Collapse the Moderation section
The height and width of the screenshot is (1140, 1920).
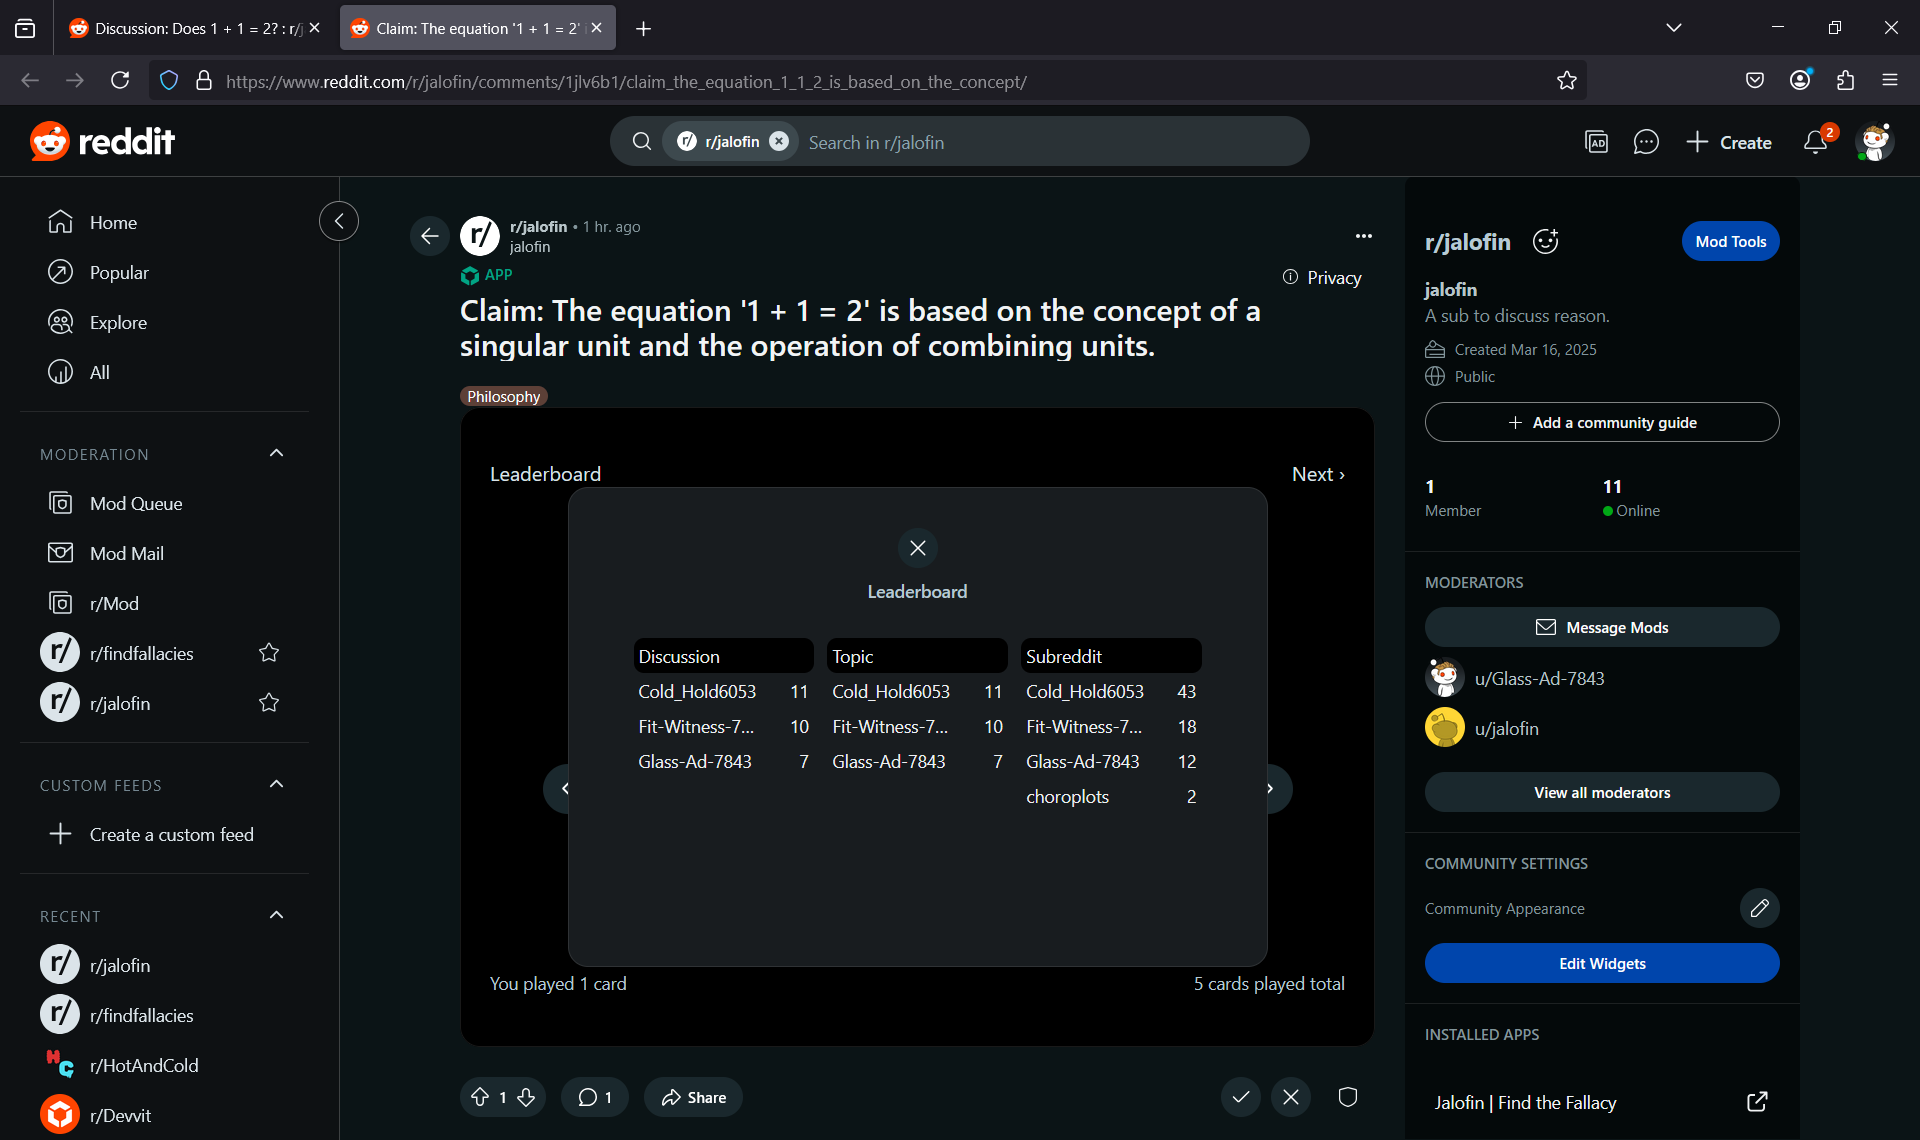(277, 454)
